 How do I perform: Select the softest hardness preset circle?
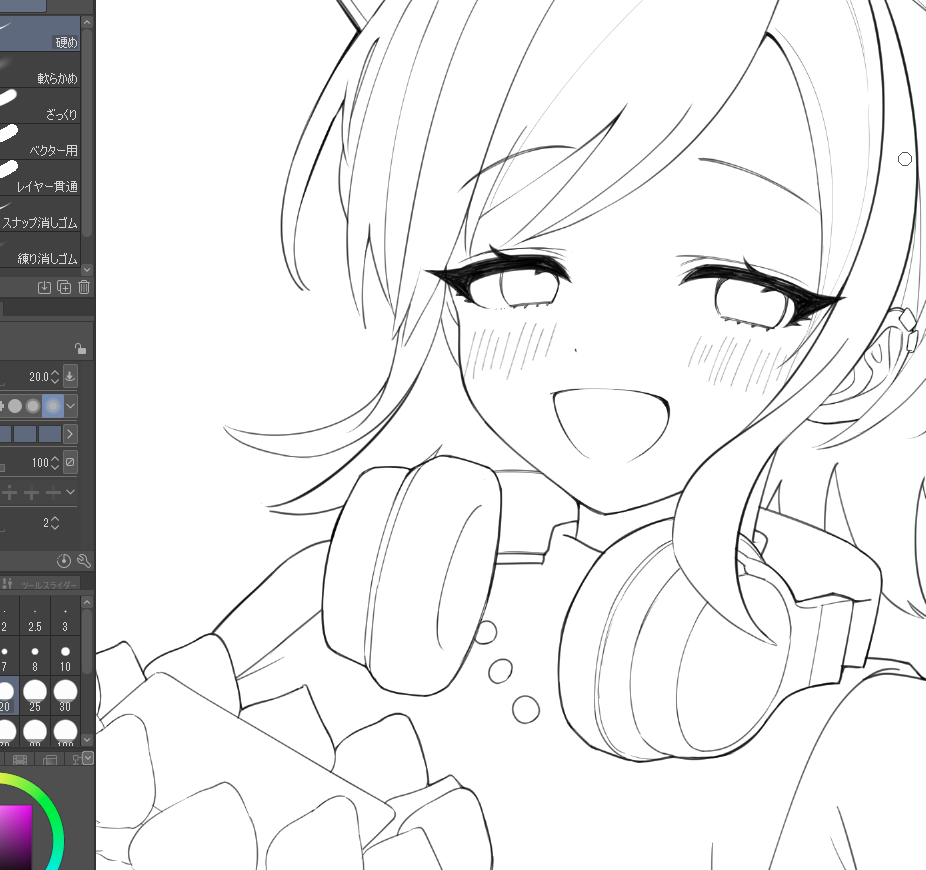pyautogui.click(x=52, y=406)
